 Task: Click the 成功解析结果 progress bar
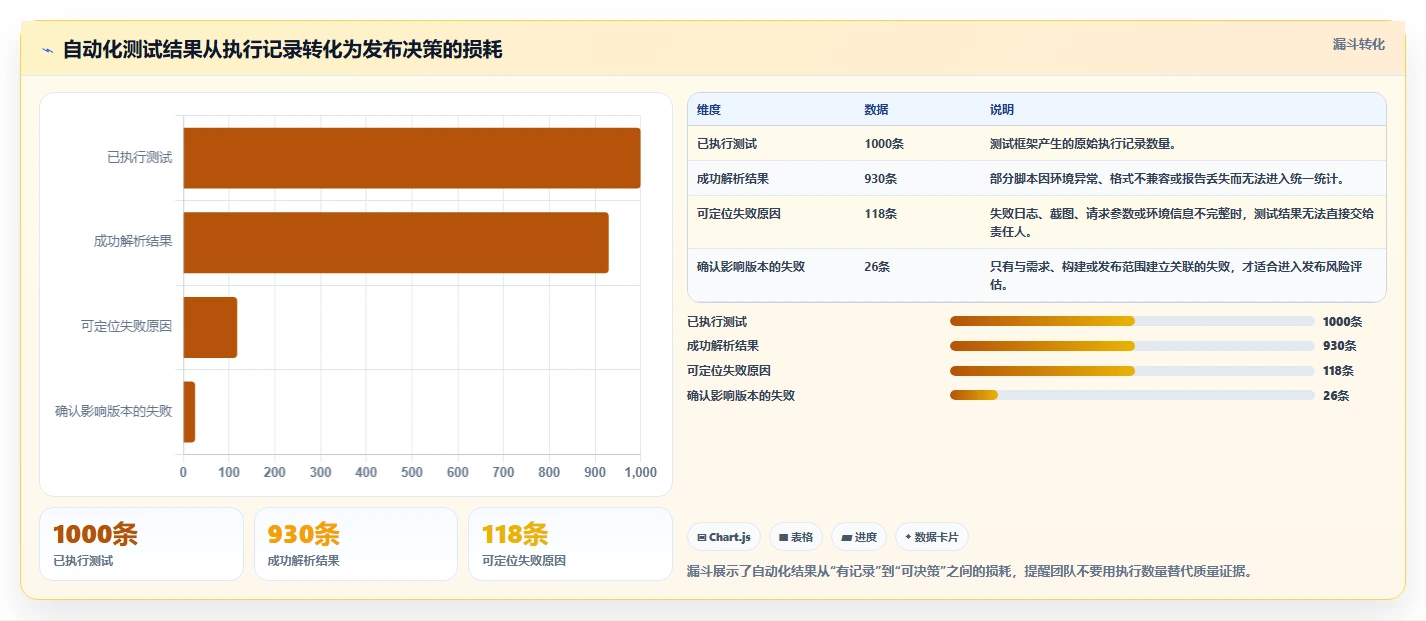(1132, 346)
